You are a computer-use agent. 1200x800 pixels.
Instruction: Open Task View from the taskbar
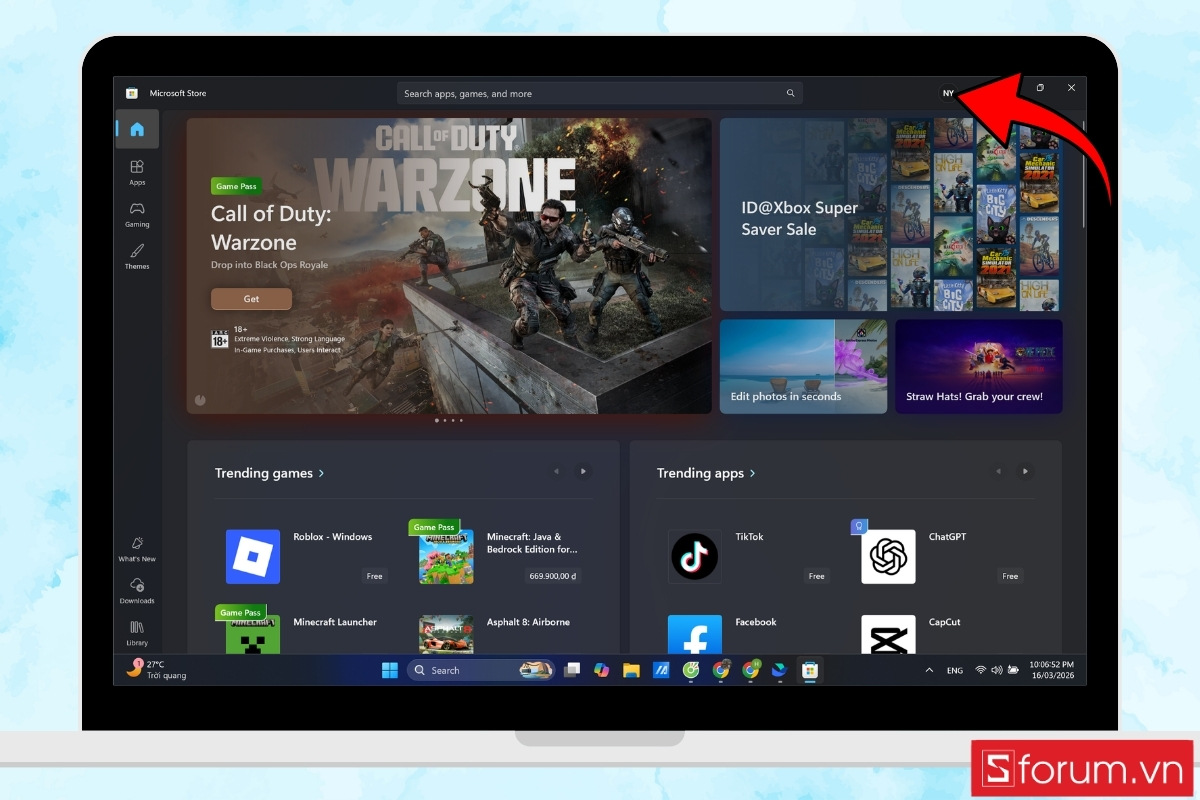[571, 670]
